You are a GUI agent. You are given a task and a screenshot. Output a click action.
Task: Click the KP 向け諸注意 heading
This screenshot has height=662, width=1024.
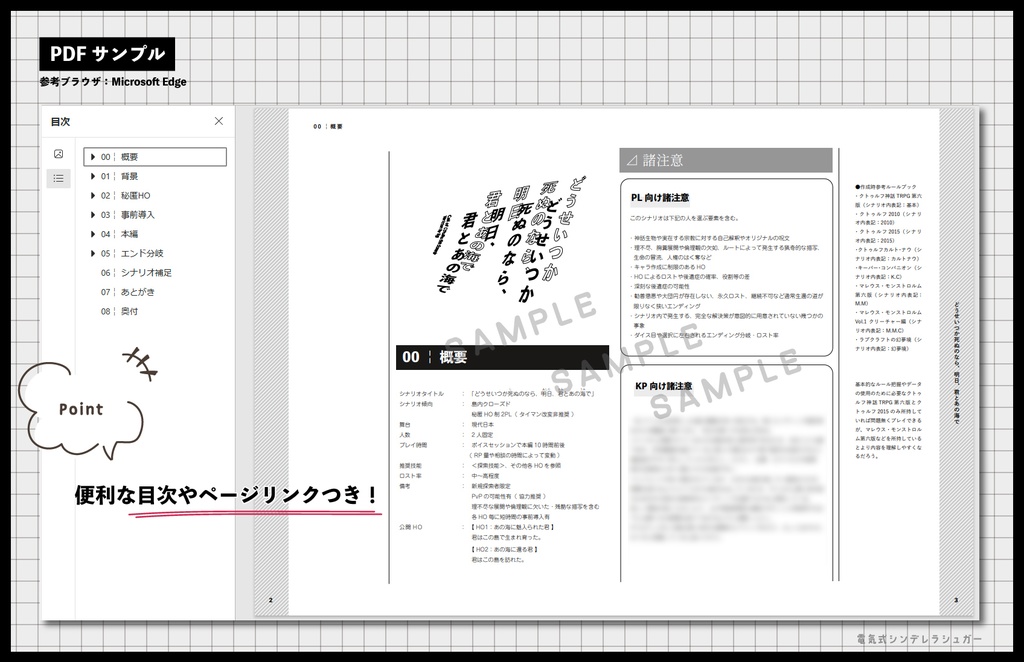coord(664,385)
